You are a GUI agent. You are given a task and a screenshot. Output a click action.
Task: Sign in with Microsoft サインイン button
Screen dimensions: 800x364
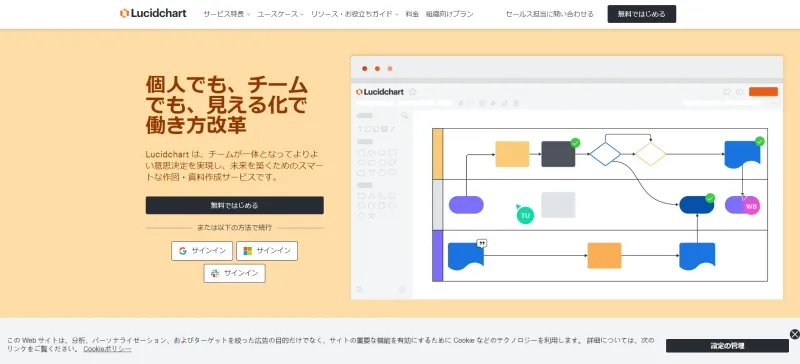coord(267,251)
